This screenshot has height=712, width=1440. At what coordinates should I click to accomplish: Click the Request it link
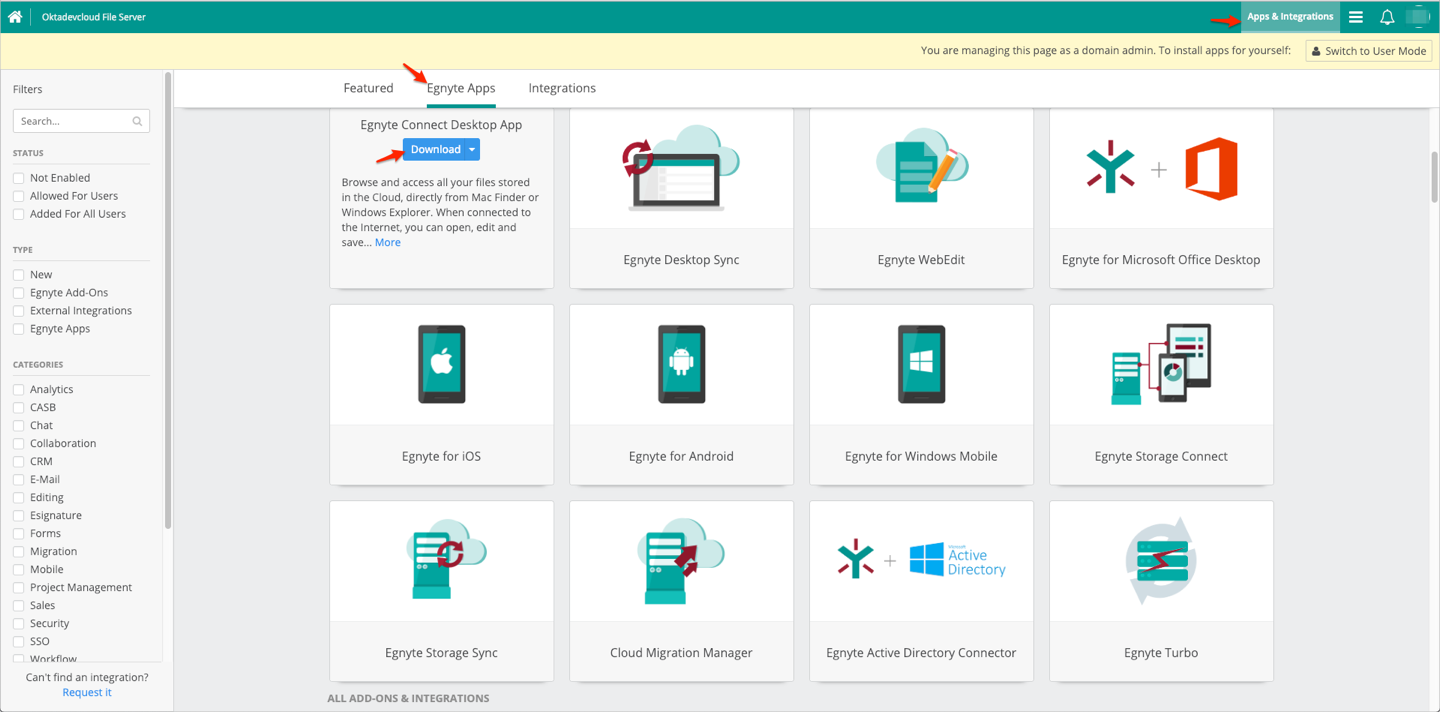87,692
